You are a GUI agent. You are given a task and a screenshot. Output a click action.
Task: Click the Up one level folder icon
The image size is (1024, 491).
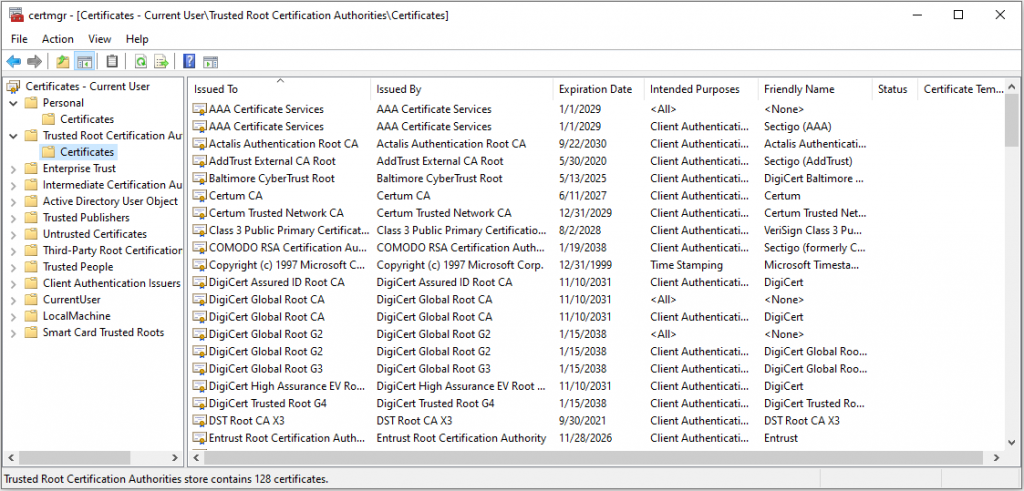click(63, 61)
